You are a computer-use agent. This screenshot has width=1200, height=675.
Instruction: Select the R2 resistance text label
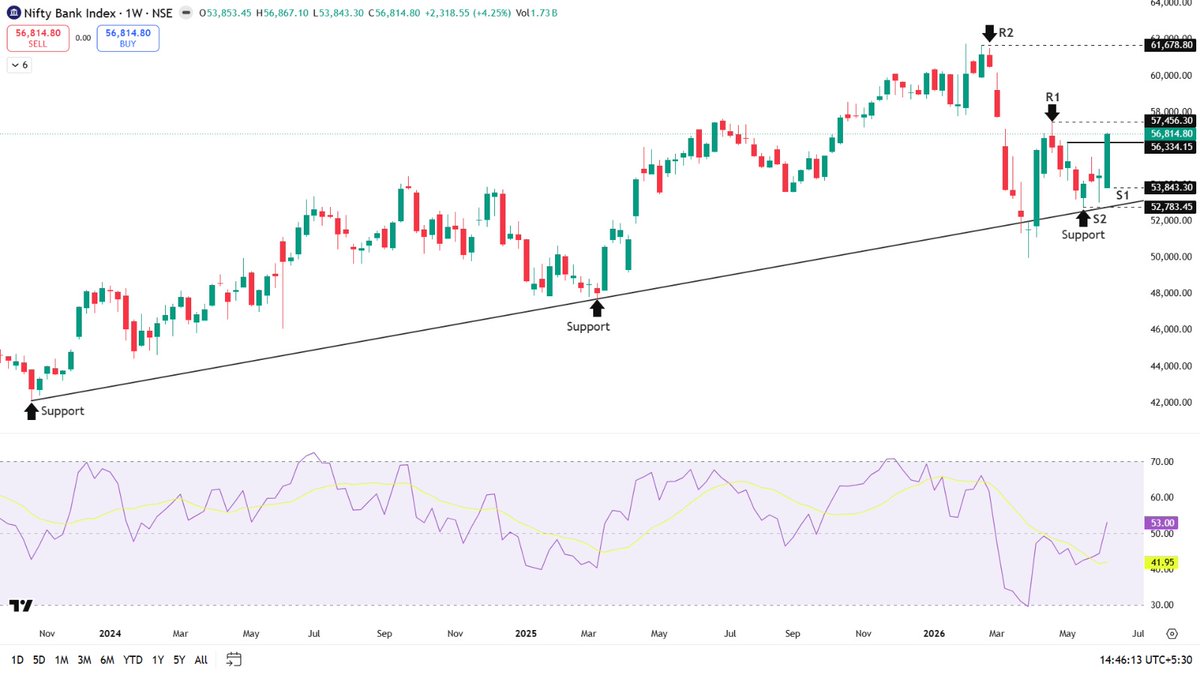coord(1005,33)
